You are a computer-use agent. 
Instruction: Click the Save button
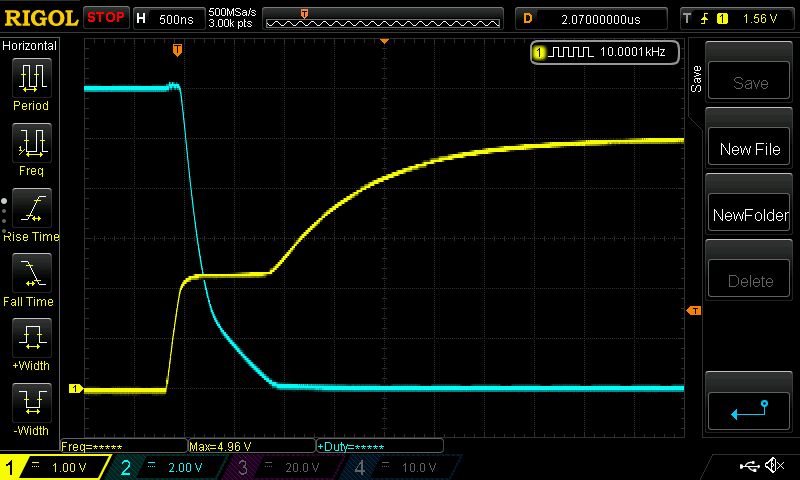[749, 80]
